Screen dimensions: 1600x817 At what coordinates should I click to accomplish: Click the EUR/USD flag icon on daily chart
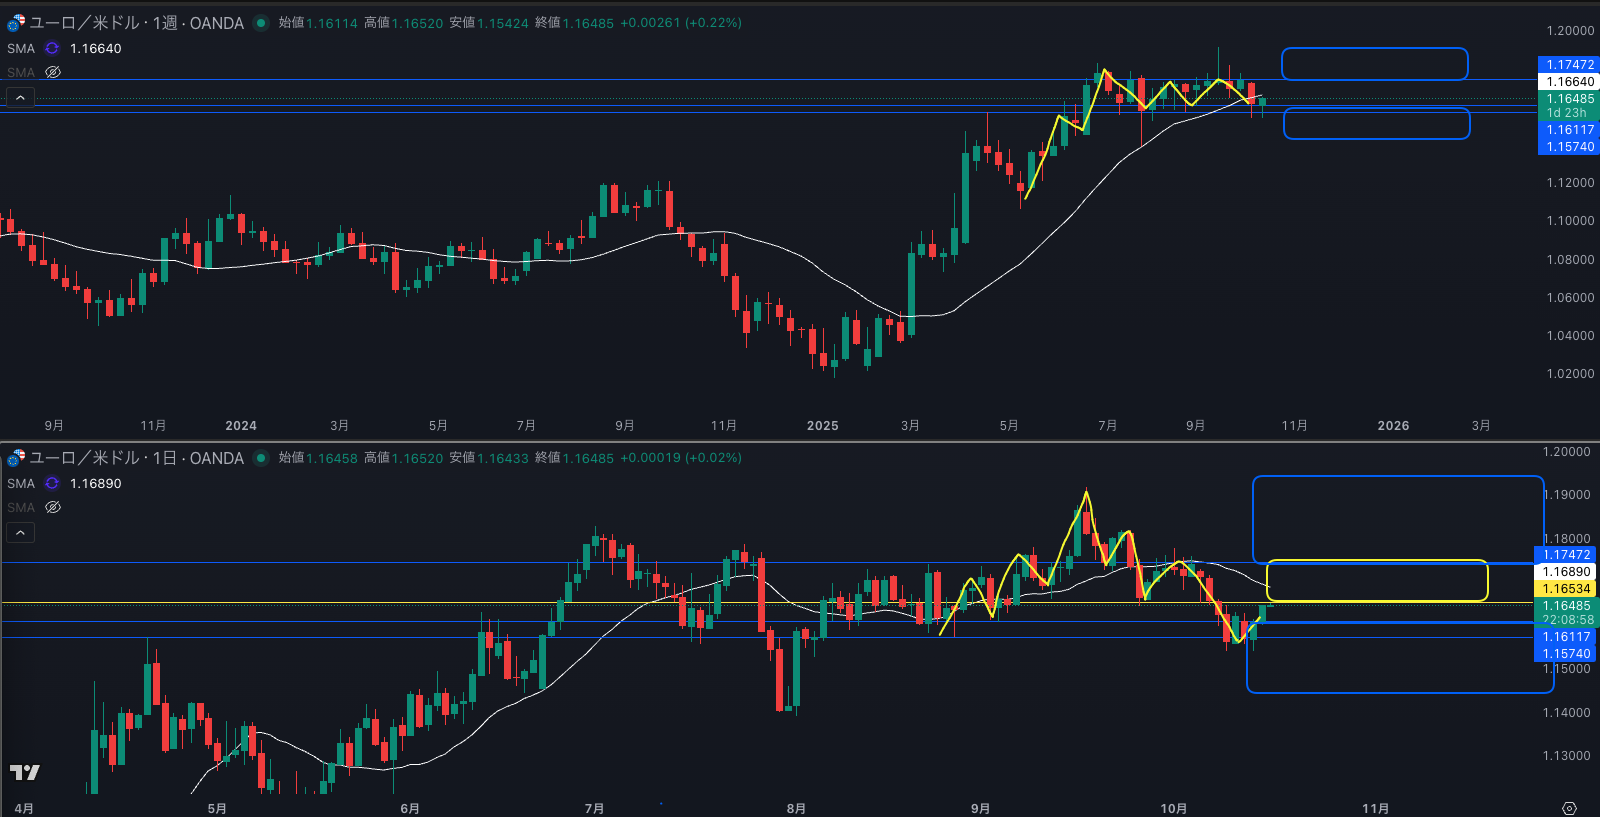(x=15, y=458)
